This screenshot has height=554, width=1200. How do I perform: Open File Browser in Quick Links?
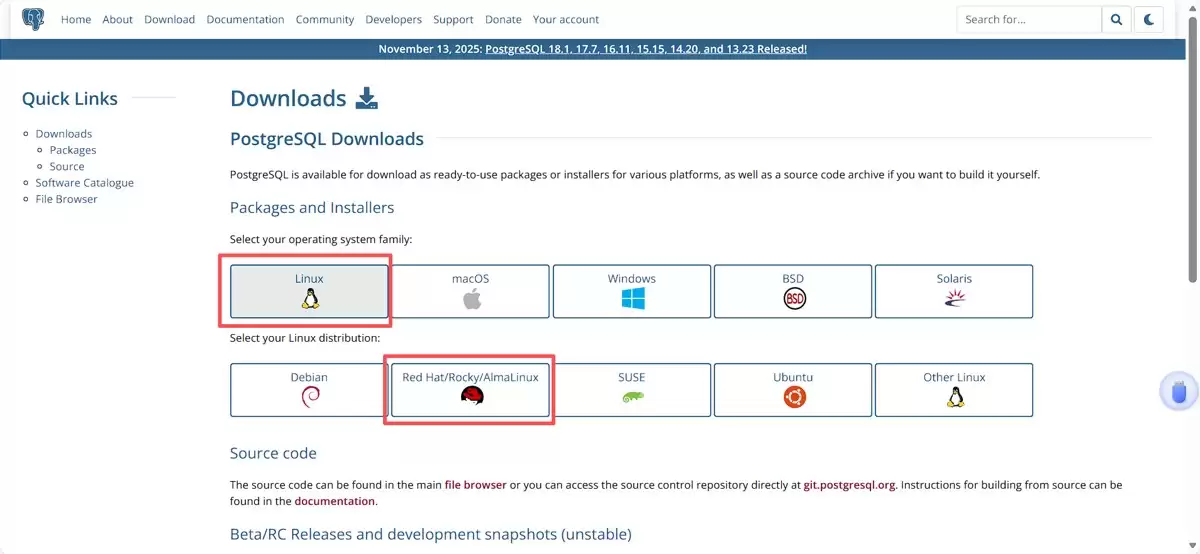[x=67, y=199]
